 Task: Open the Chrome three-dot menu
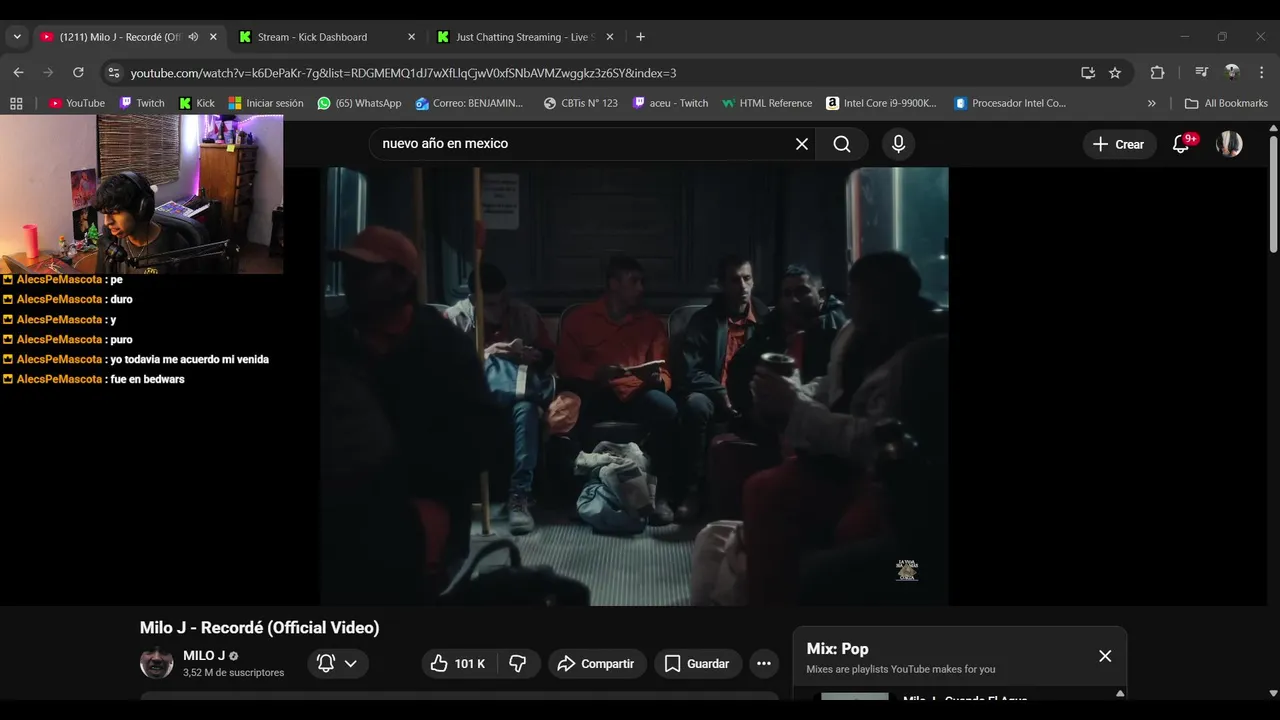point(1262,72)
